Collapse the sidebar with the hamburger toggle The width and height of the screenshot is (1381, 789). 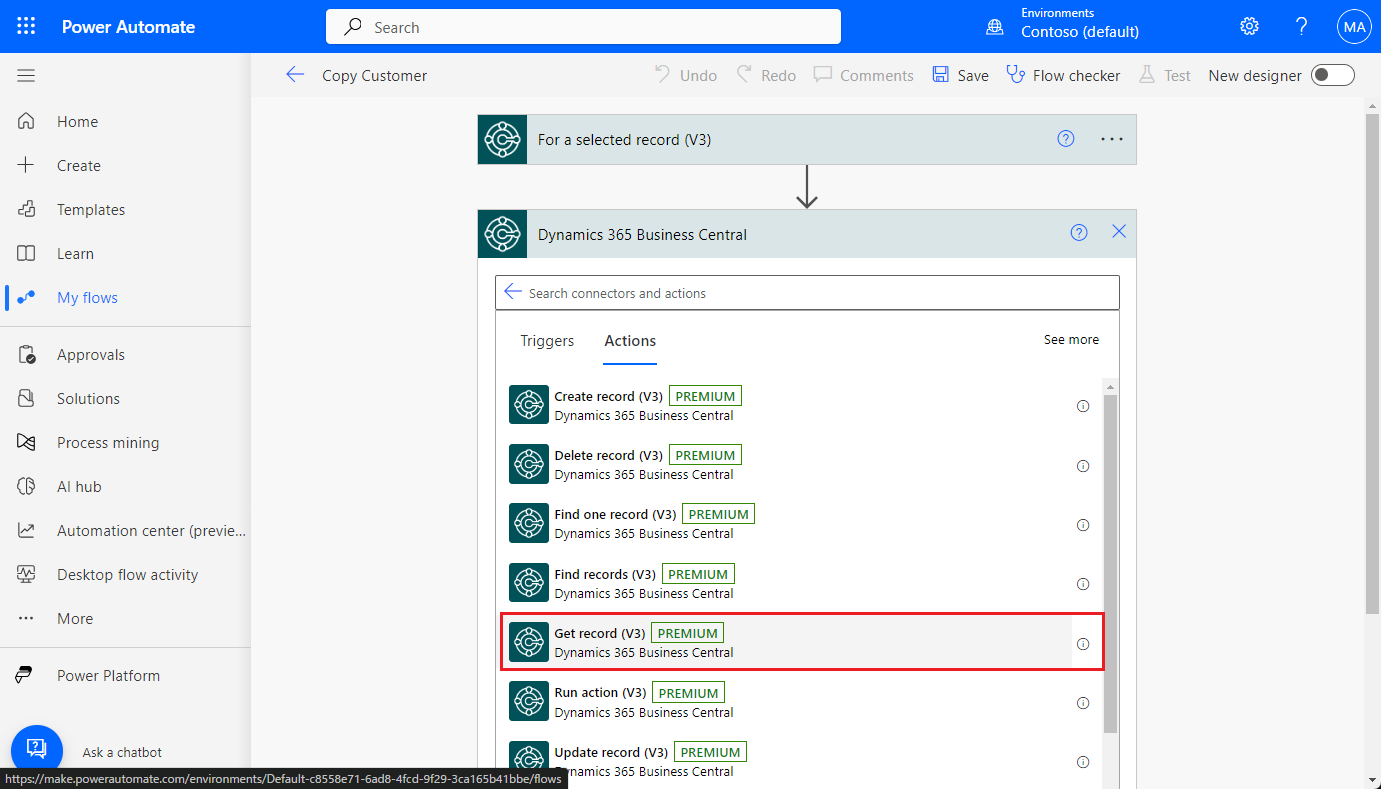pos(26,74)
